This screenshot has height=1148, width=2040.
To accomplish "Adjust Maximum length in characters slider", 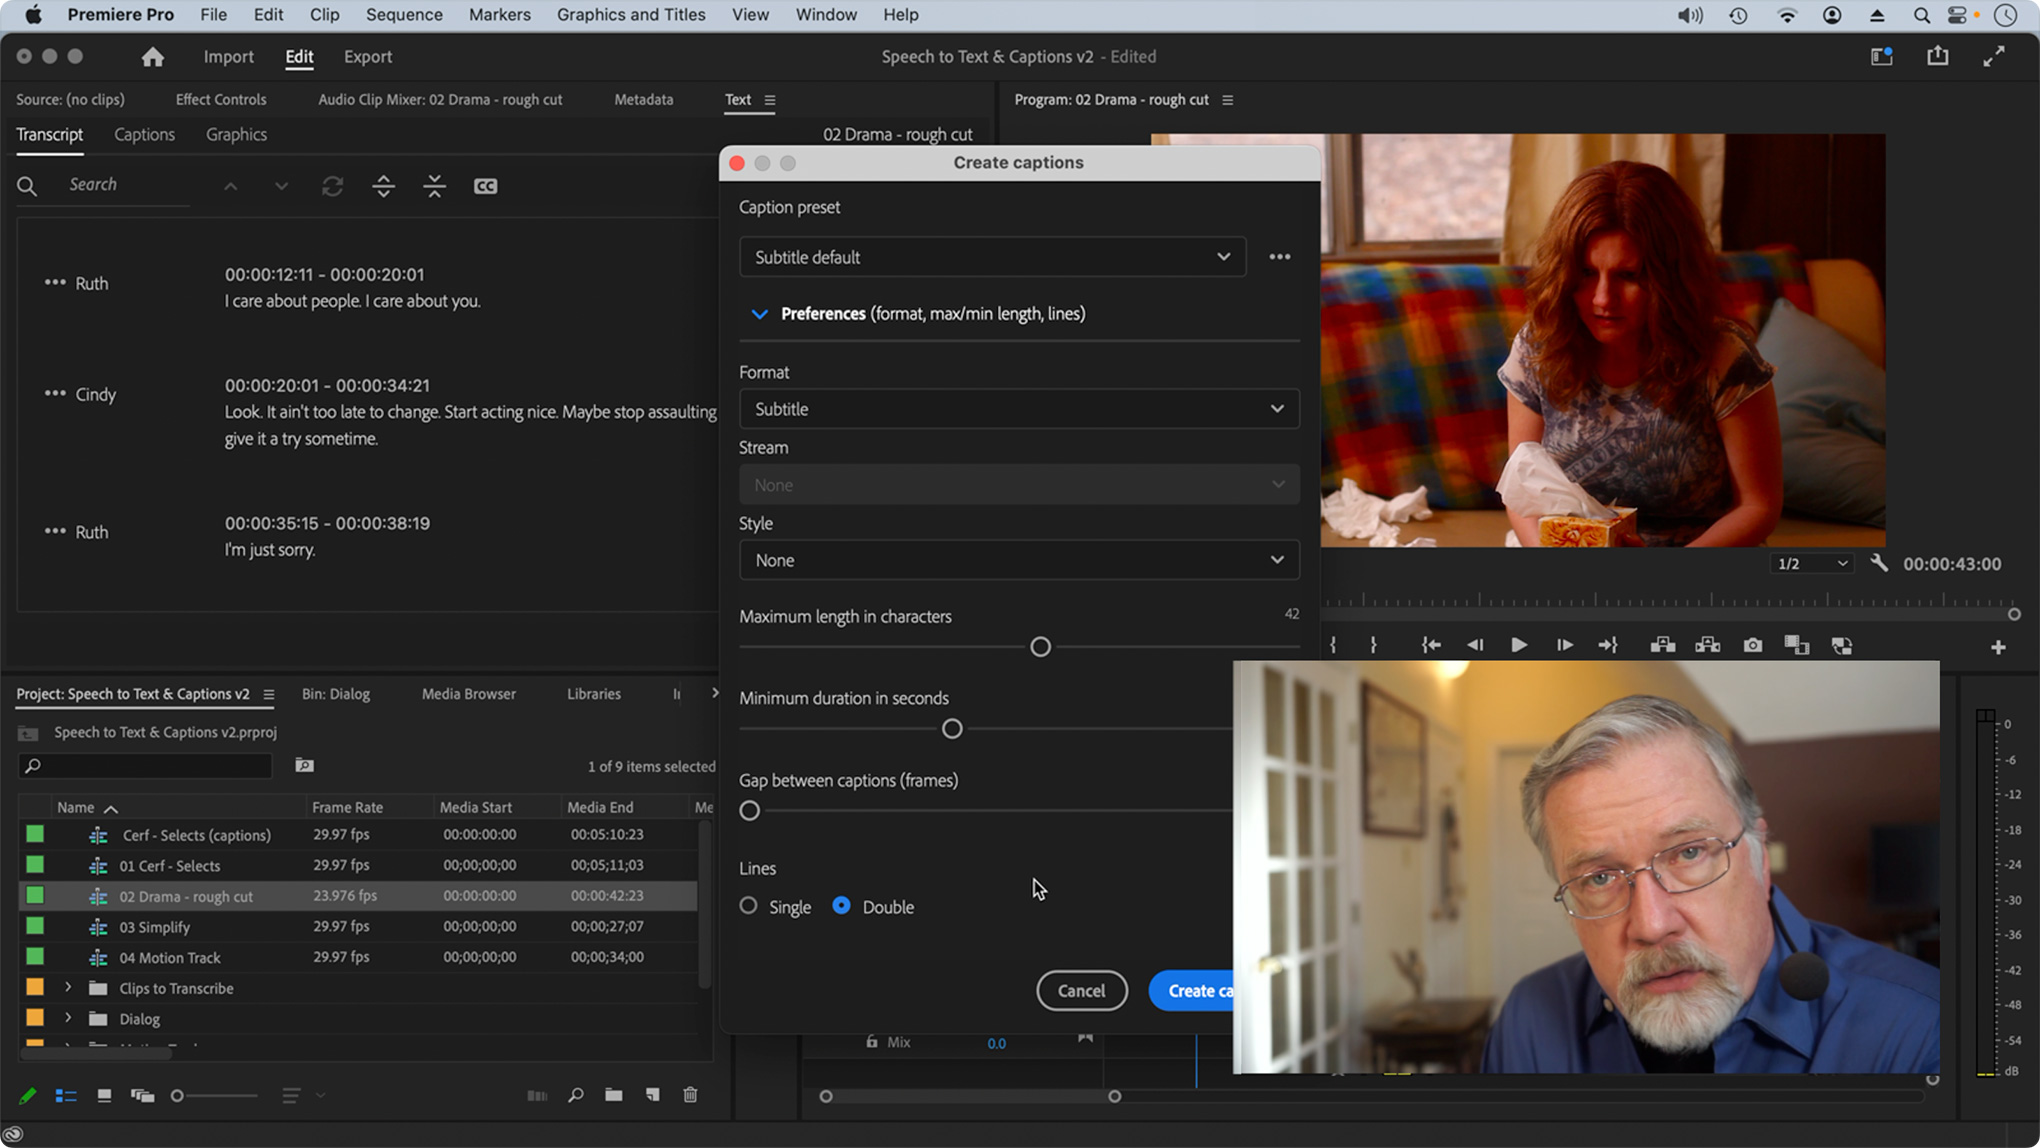I will 1040,647.
